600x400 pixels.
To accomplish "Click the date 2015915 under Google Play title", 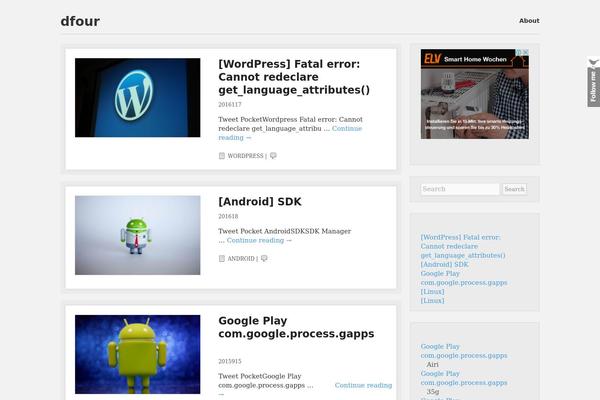I will pyautogui.click(x=230, y=361).
